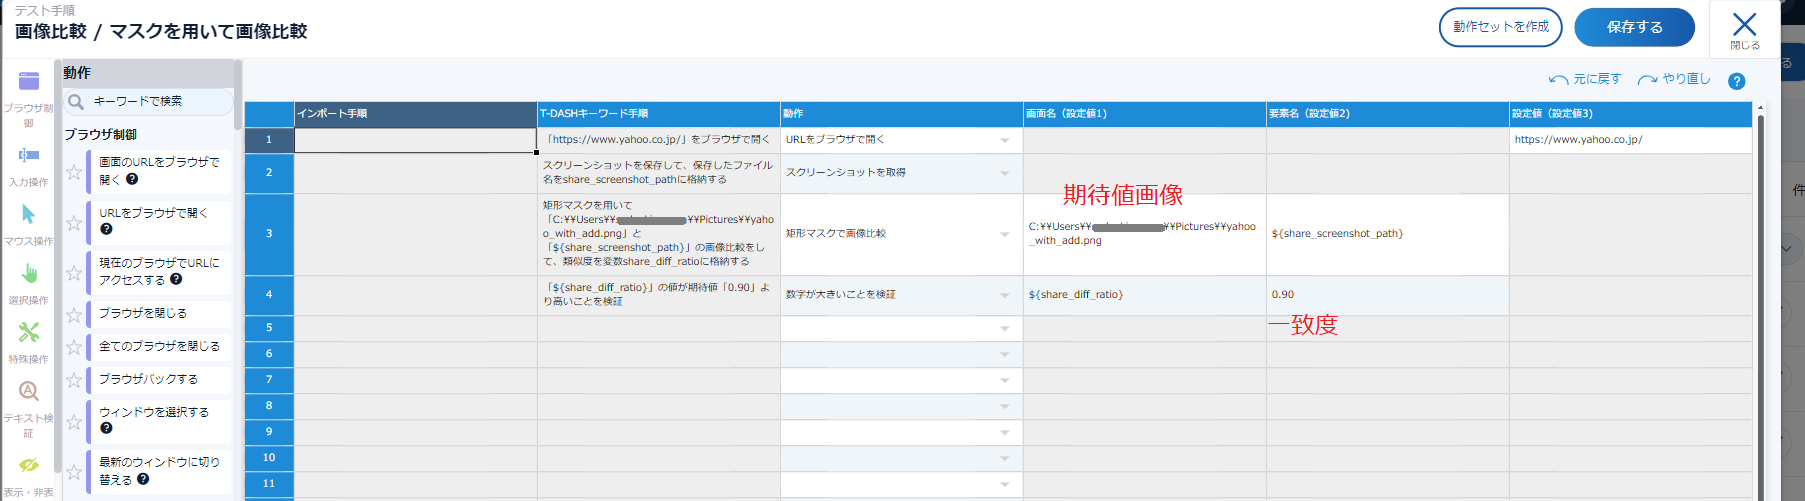The image size is (1805, 501).
Task: Open the ブラウザ制御 category icon
Action: click(29, 81)
